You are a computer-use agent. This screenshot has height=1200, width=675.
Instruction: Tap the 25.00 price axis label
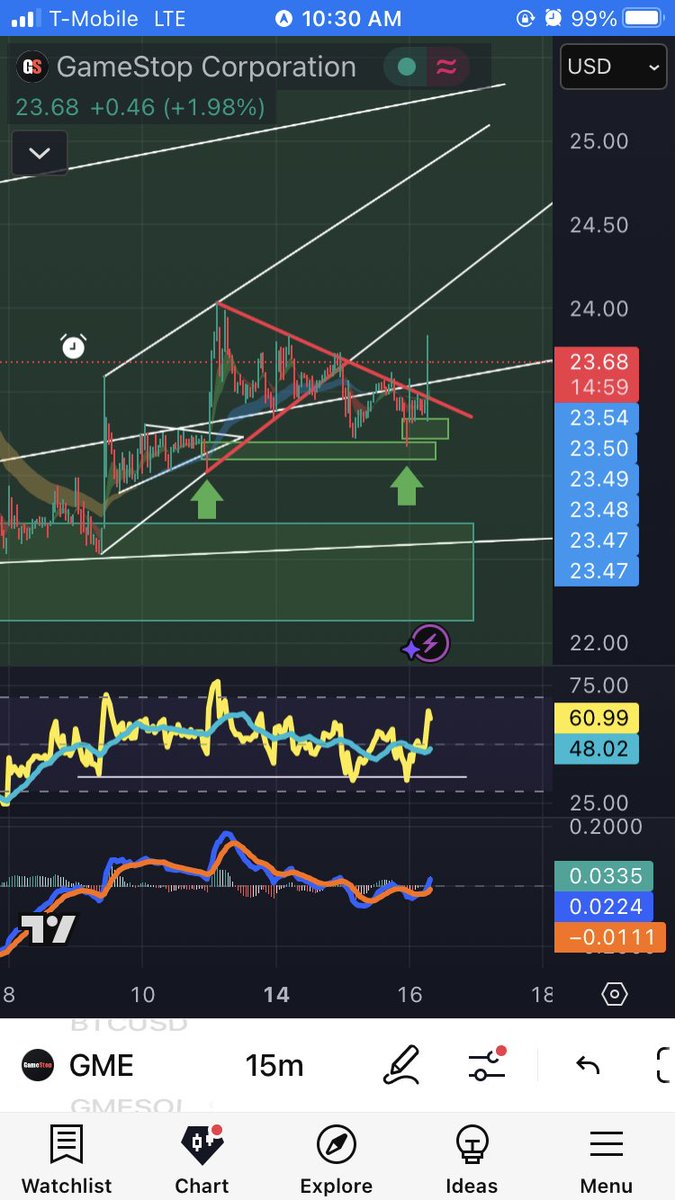(599, 141)
